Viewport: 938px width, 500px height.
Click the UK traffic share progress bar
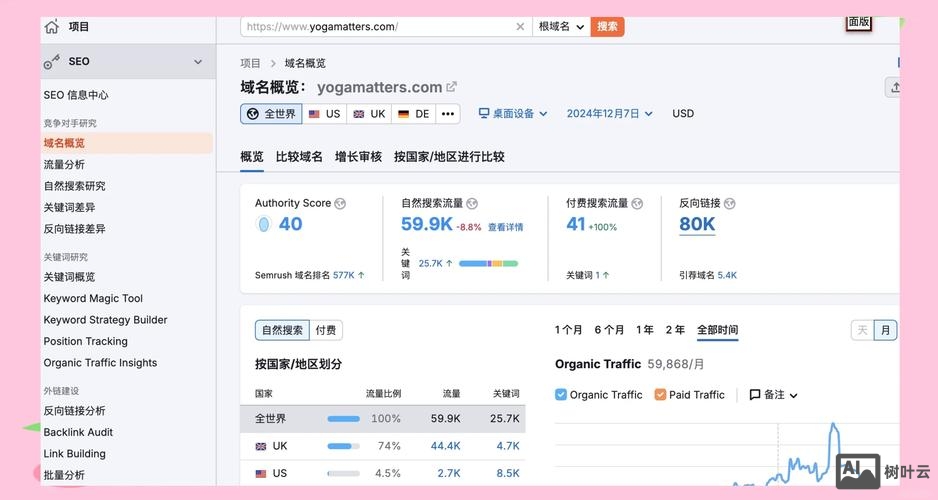343,446
